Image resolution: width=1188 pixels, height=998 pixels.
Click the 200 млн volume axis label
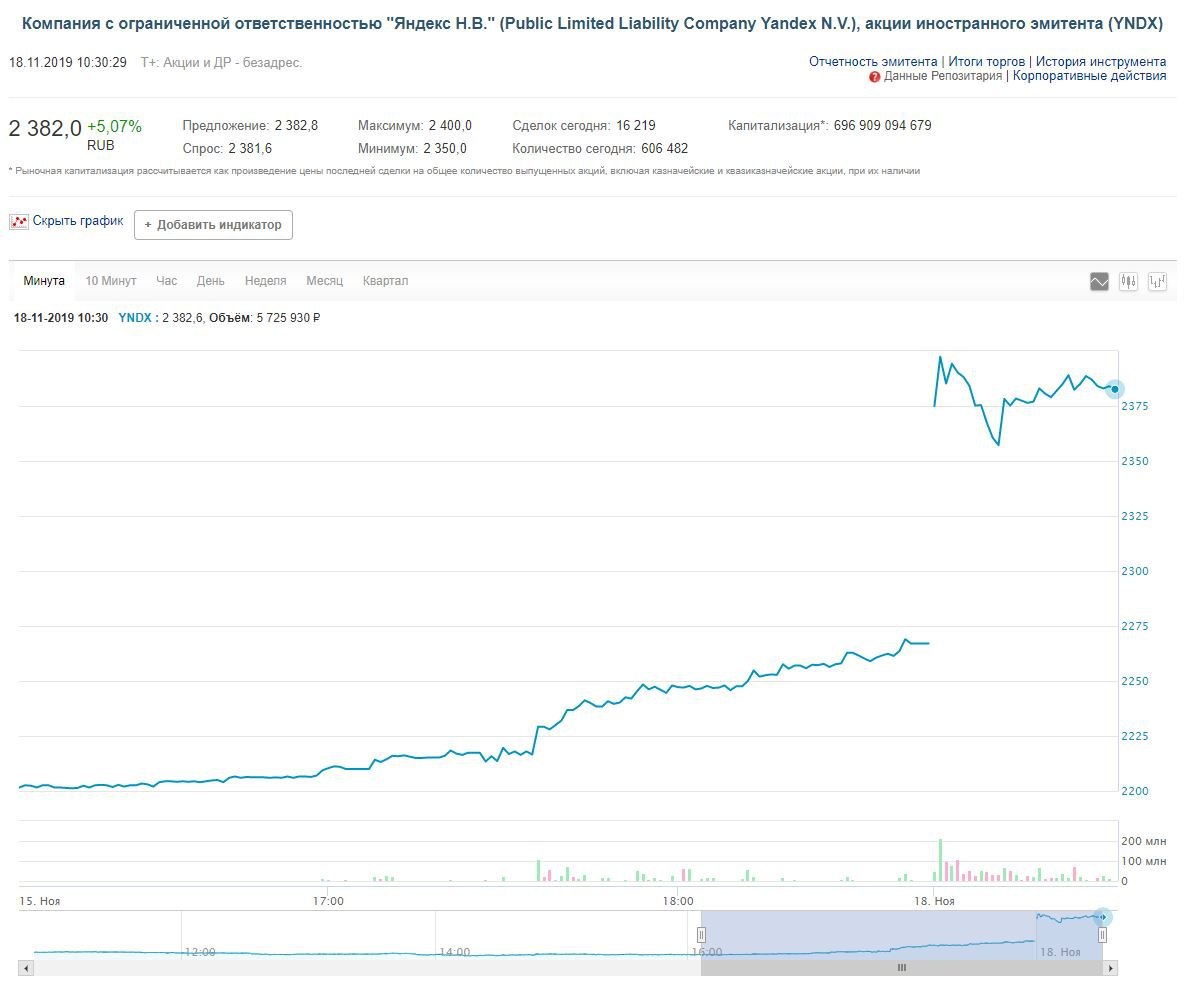click(x=1144, y=841)
